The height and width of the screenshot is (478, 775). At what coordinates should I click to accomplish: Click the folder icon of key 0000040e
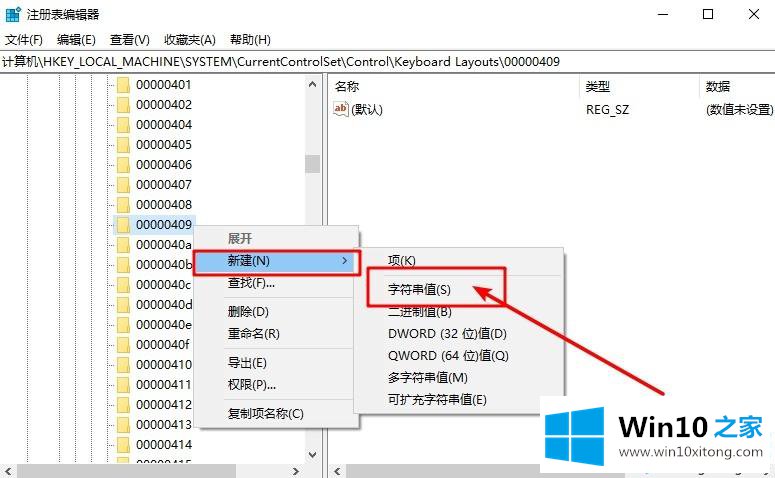[x=123, y=325]
